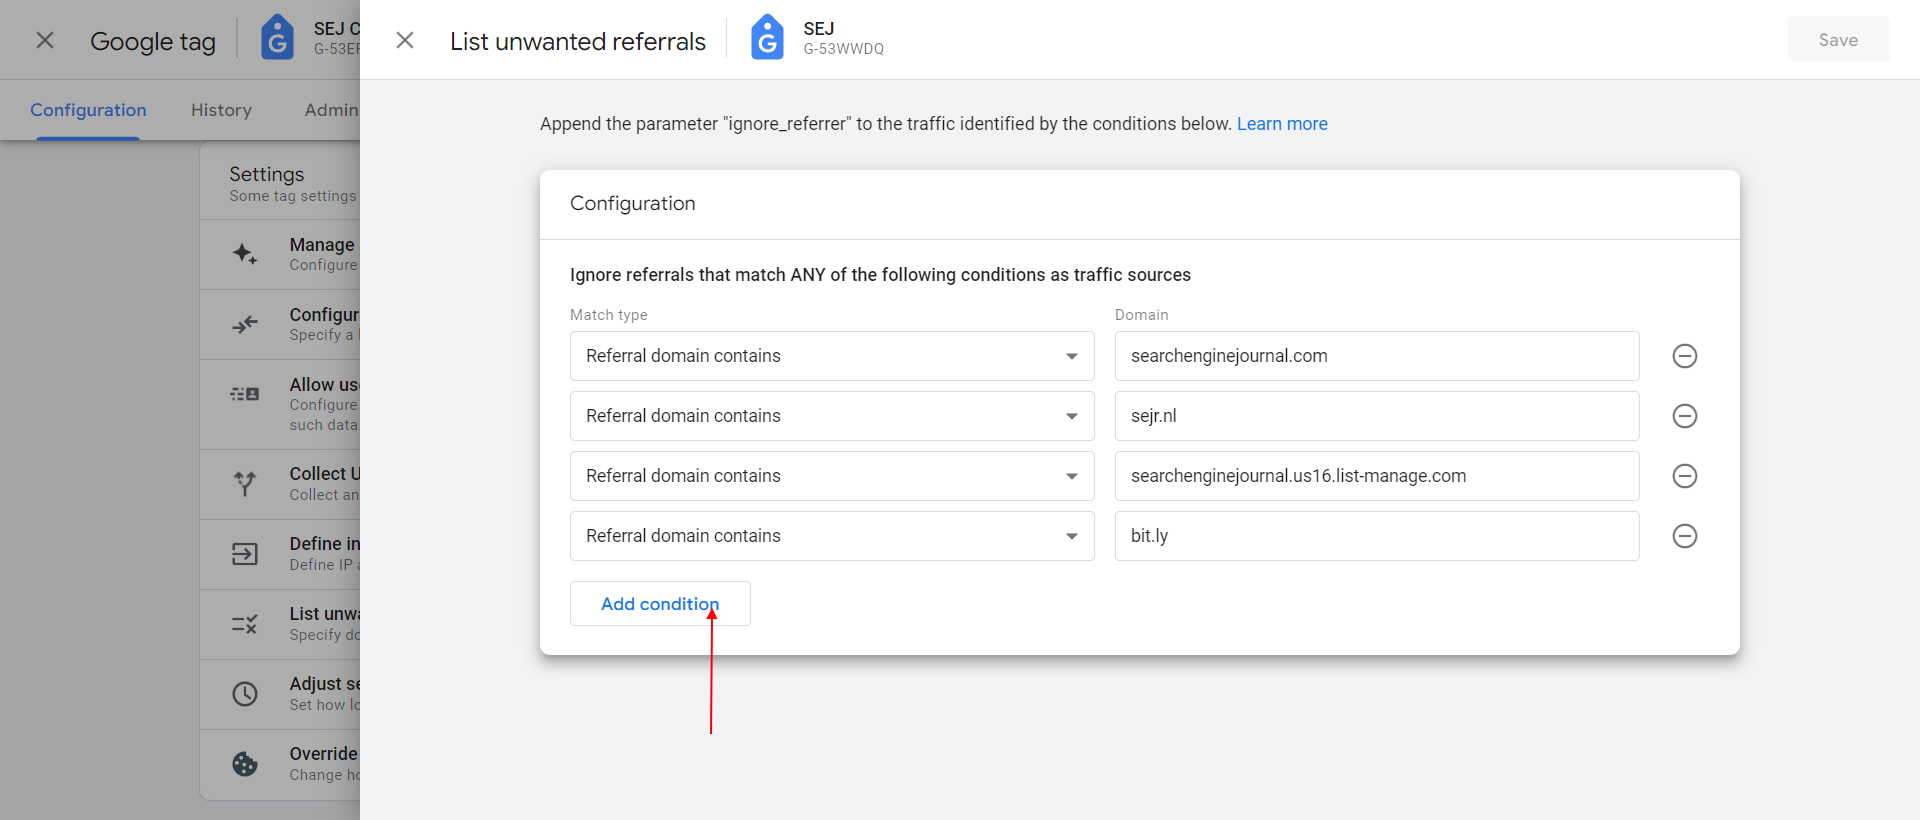Close the List unwanted referrals panel
The image size is (1920, 820).
[x=405, y=40]
